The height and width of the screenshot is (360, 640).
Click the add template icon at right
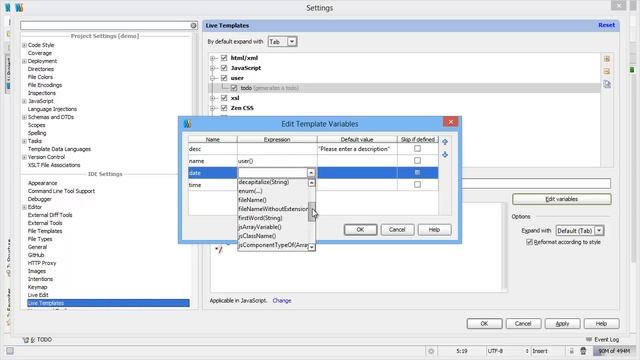pyautogui.click(x=607, y=59)
